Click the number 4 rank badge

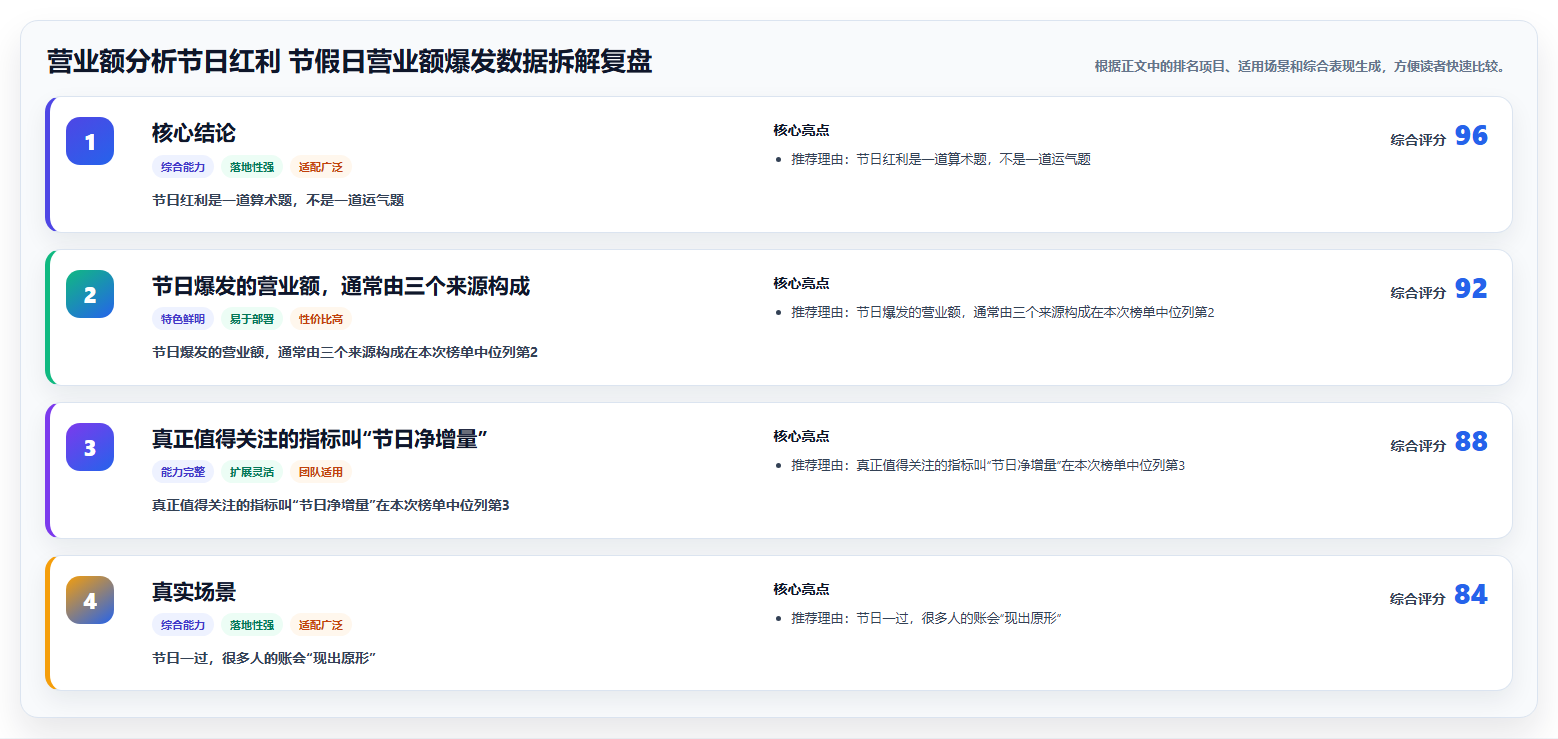tap(90, 600)
